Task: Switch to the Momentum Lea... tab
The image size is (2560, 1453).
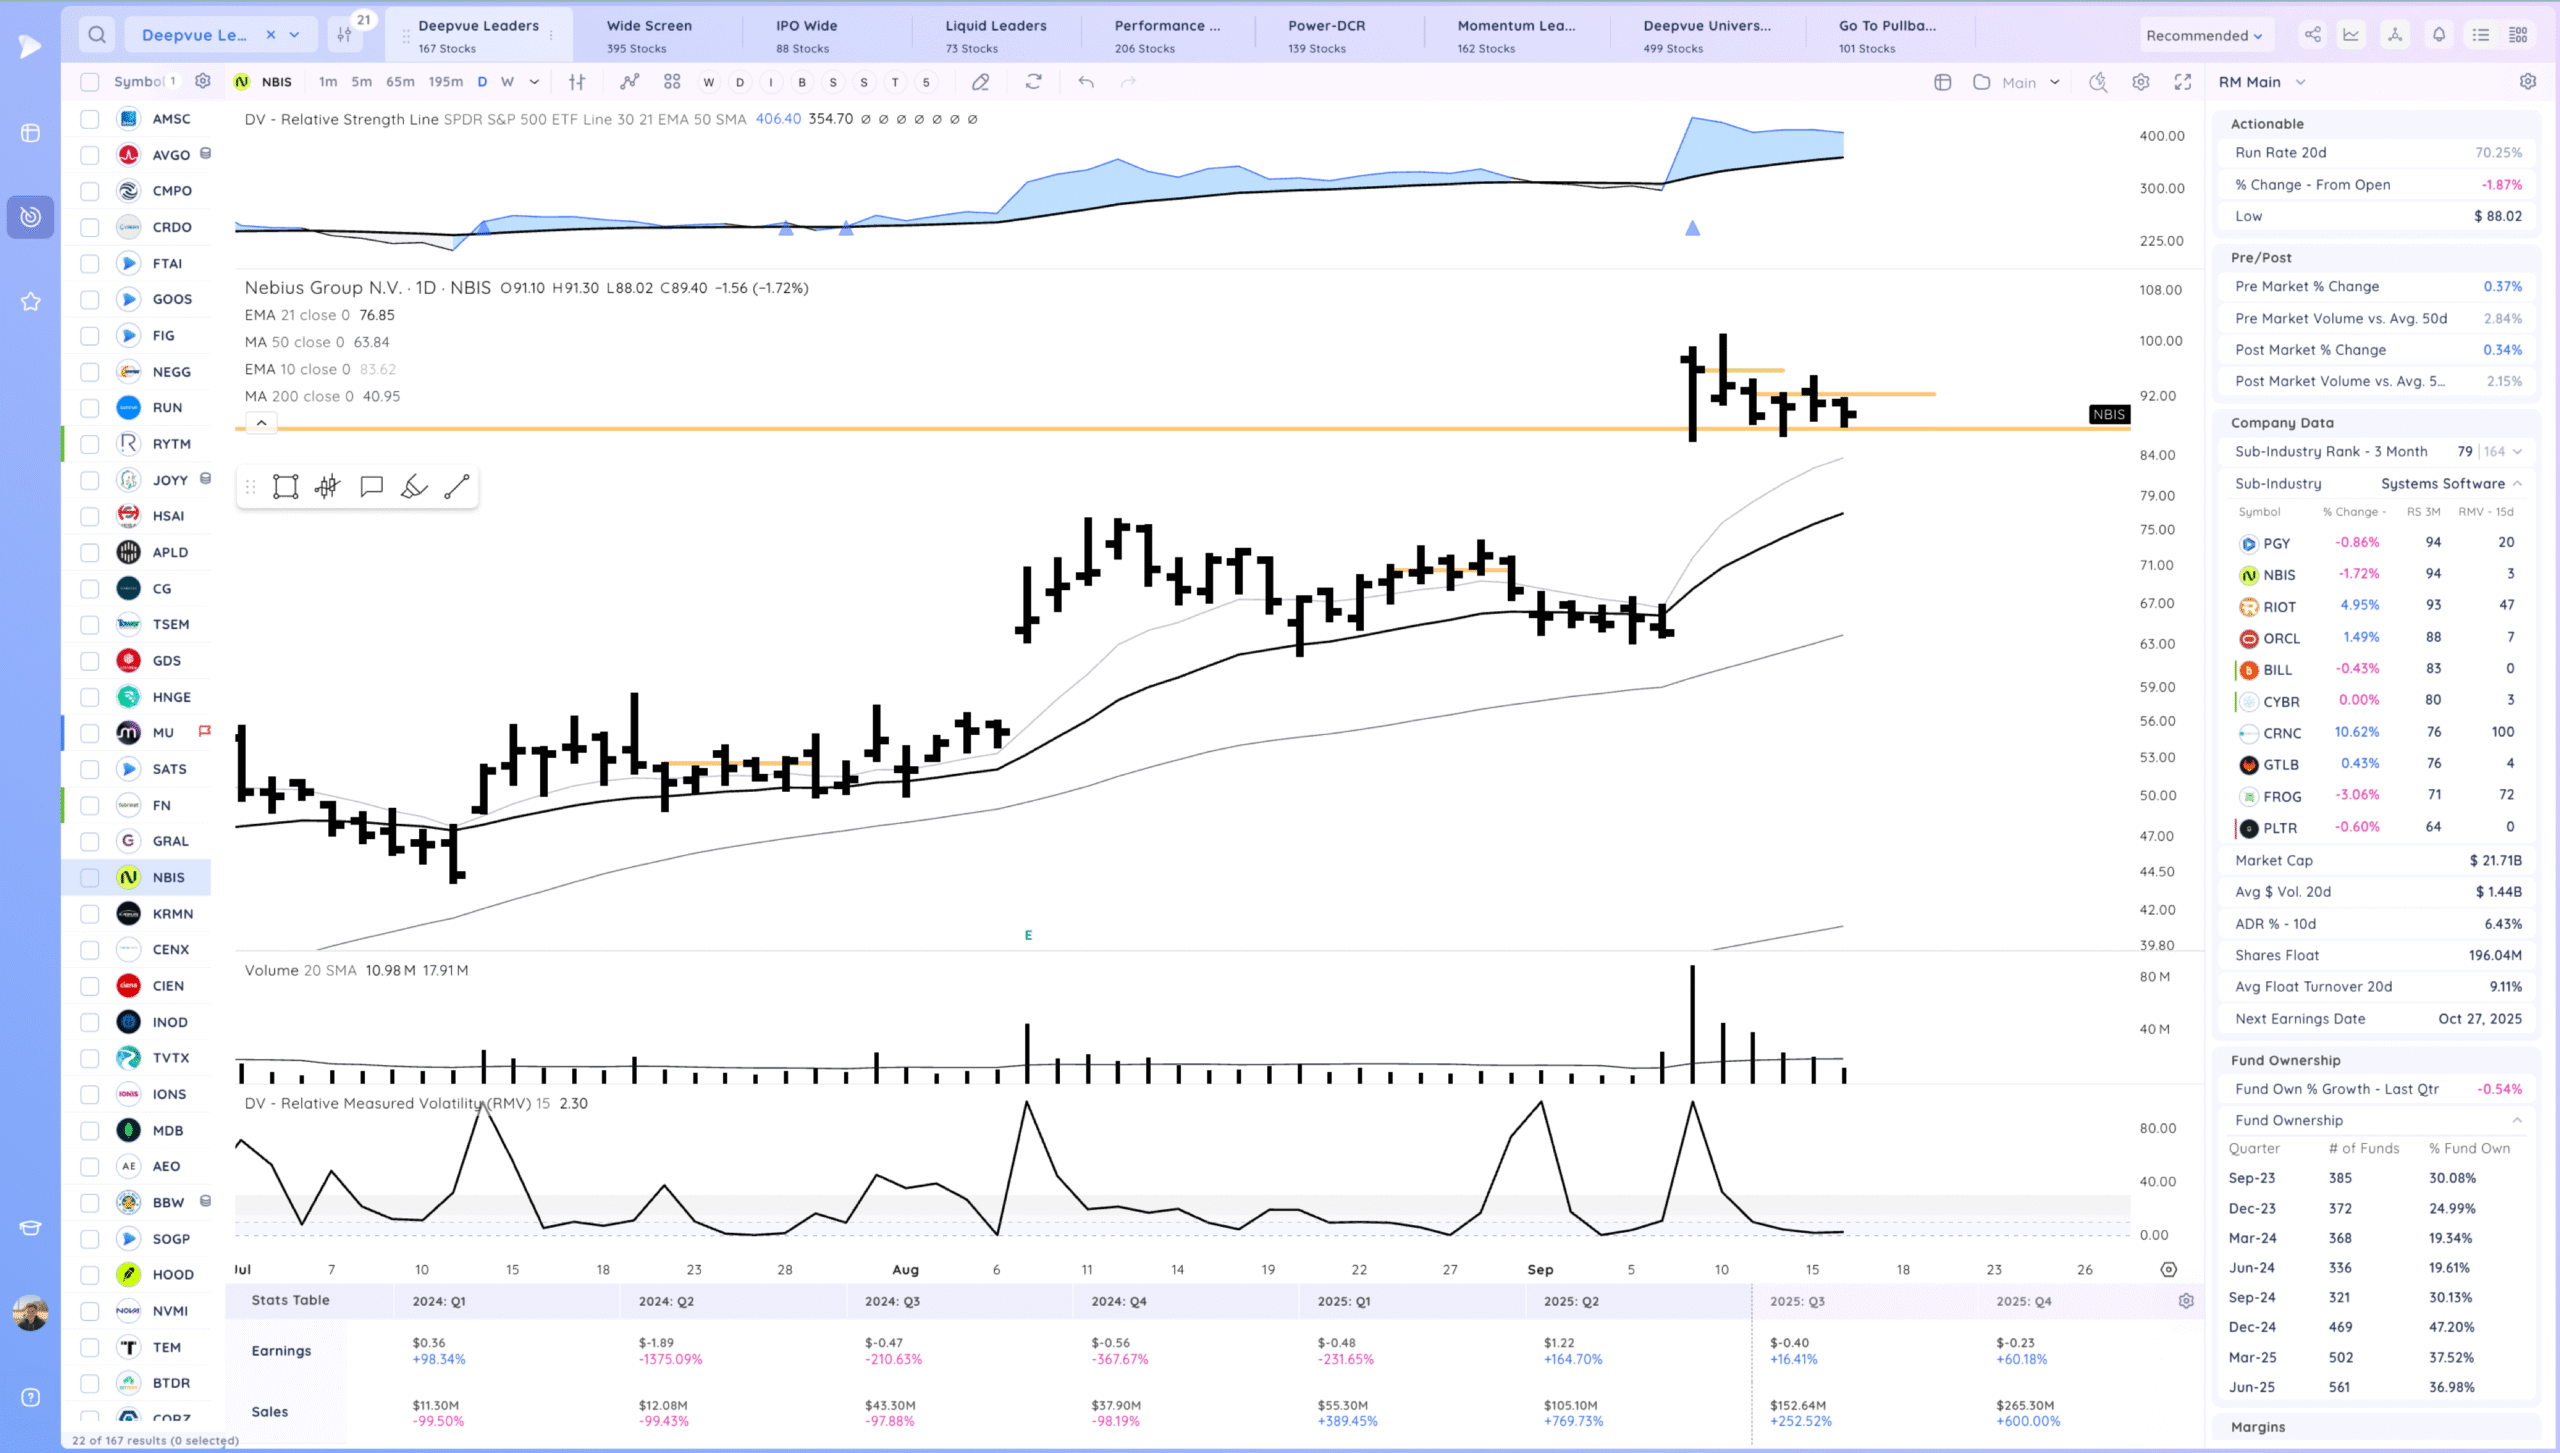Action: [1516, 35]
